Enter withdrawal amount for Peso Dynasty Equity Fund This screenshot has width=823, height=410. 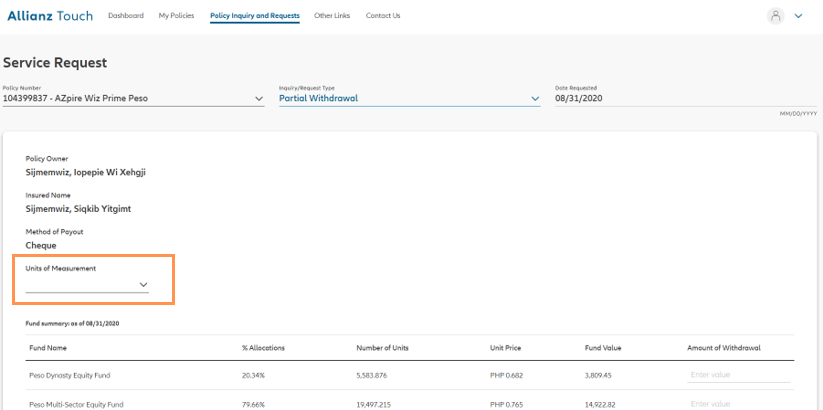[738, 374]
